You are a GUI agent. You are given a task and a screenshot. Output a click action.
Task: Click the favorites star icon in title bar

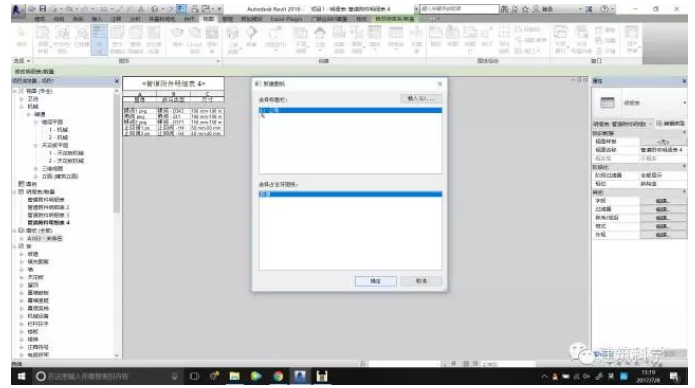[x=526, y=8]
